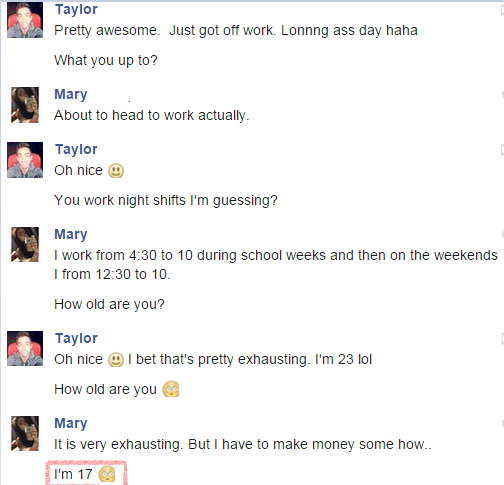
Task: Click the highlighted "I'm 17" message text
Action: (x=73, y=474)
